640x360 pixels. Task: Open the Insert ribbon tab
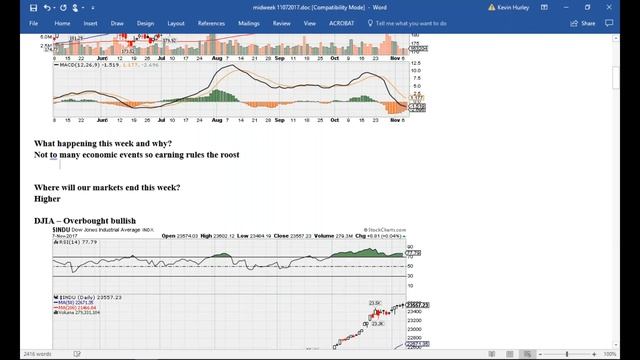90,23
